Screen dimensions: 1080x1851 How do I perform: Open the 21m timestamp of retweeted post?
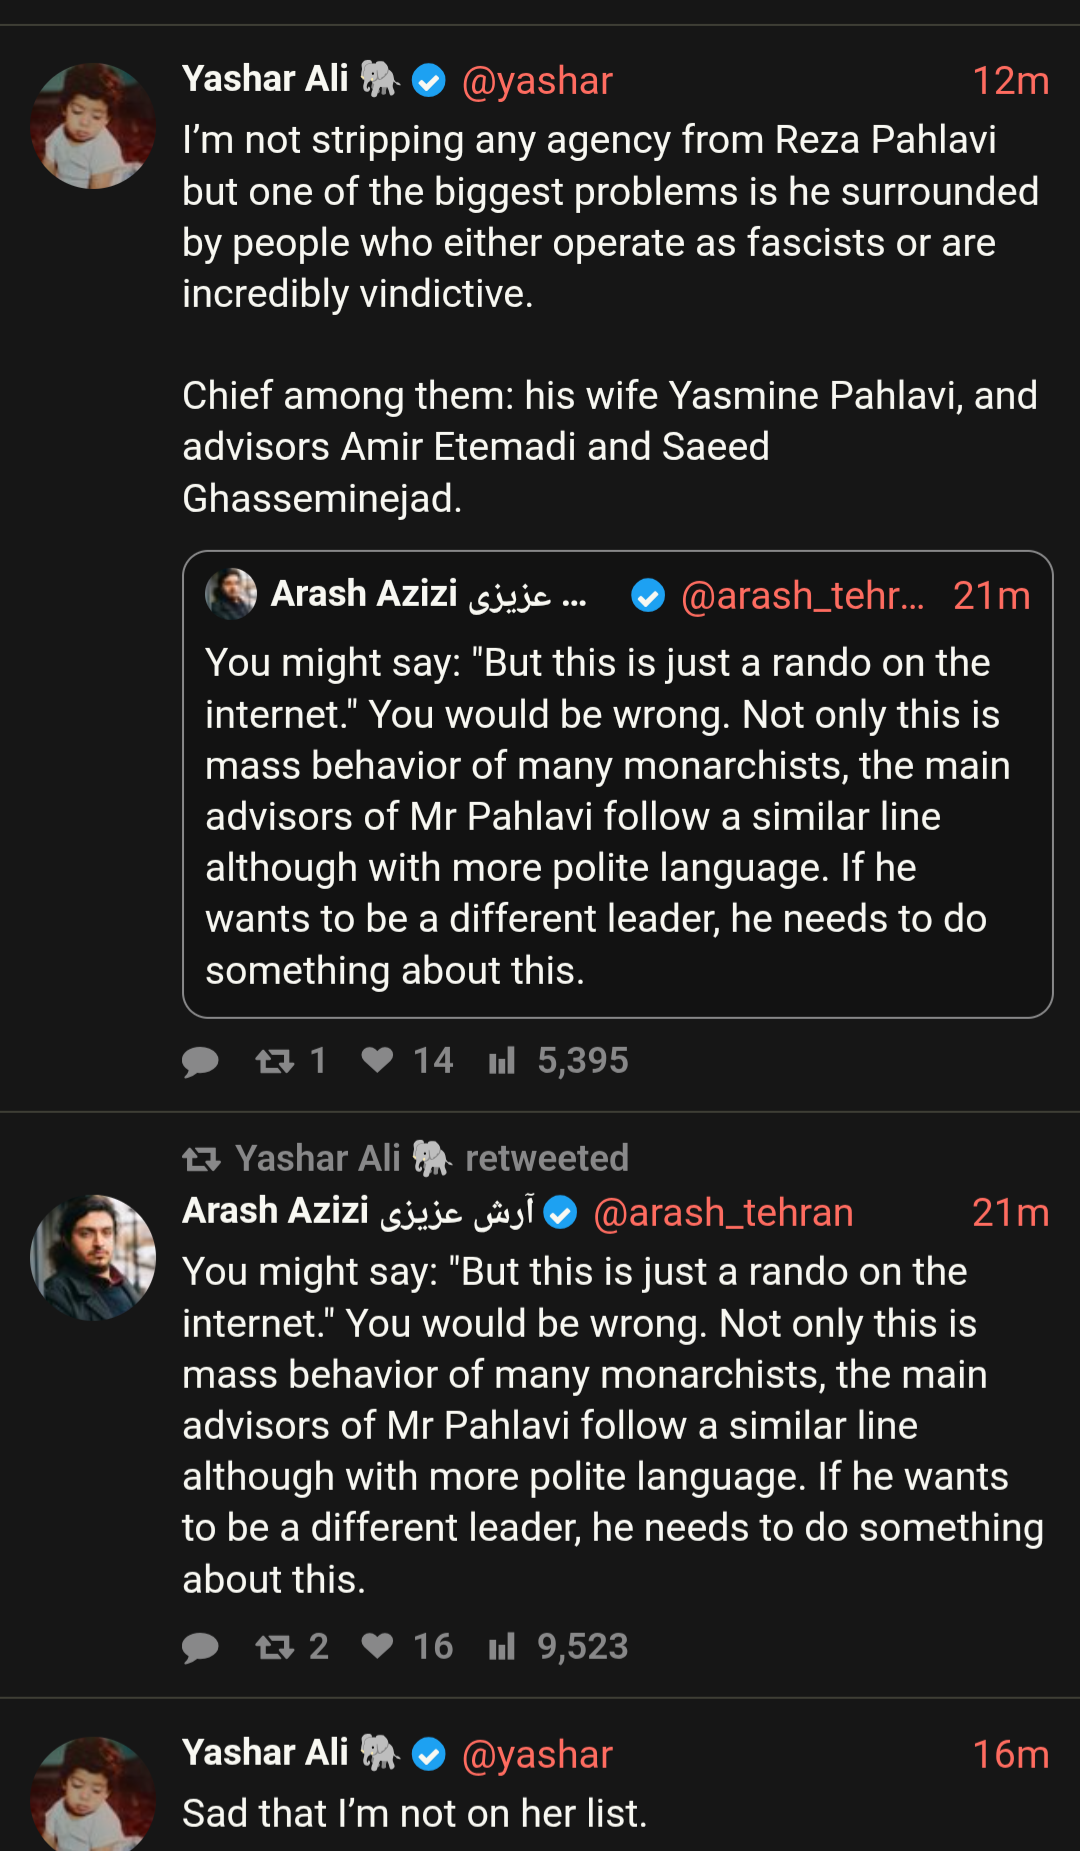click(x=1010, y=1213)
